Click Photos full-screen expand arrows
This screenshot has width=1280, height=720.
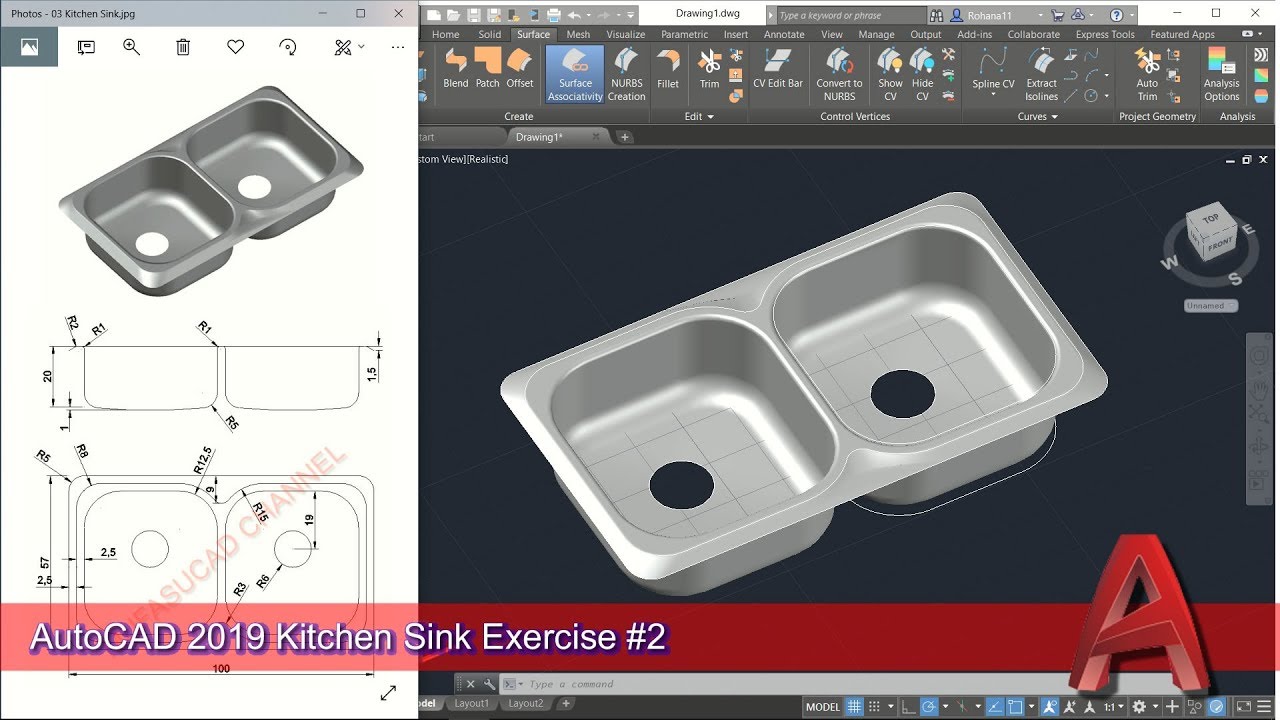(389, 692)
